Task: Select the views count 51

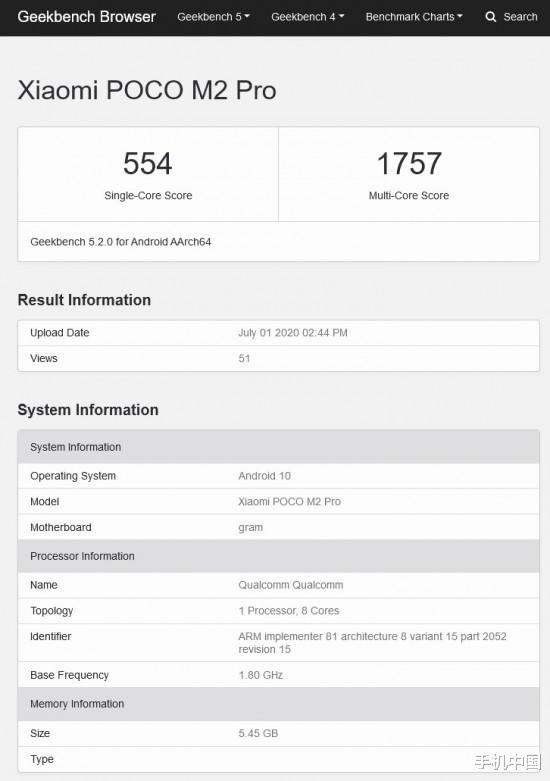Action: click(244, 358)
